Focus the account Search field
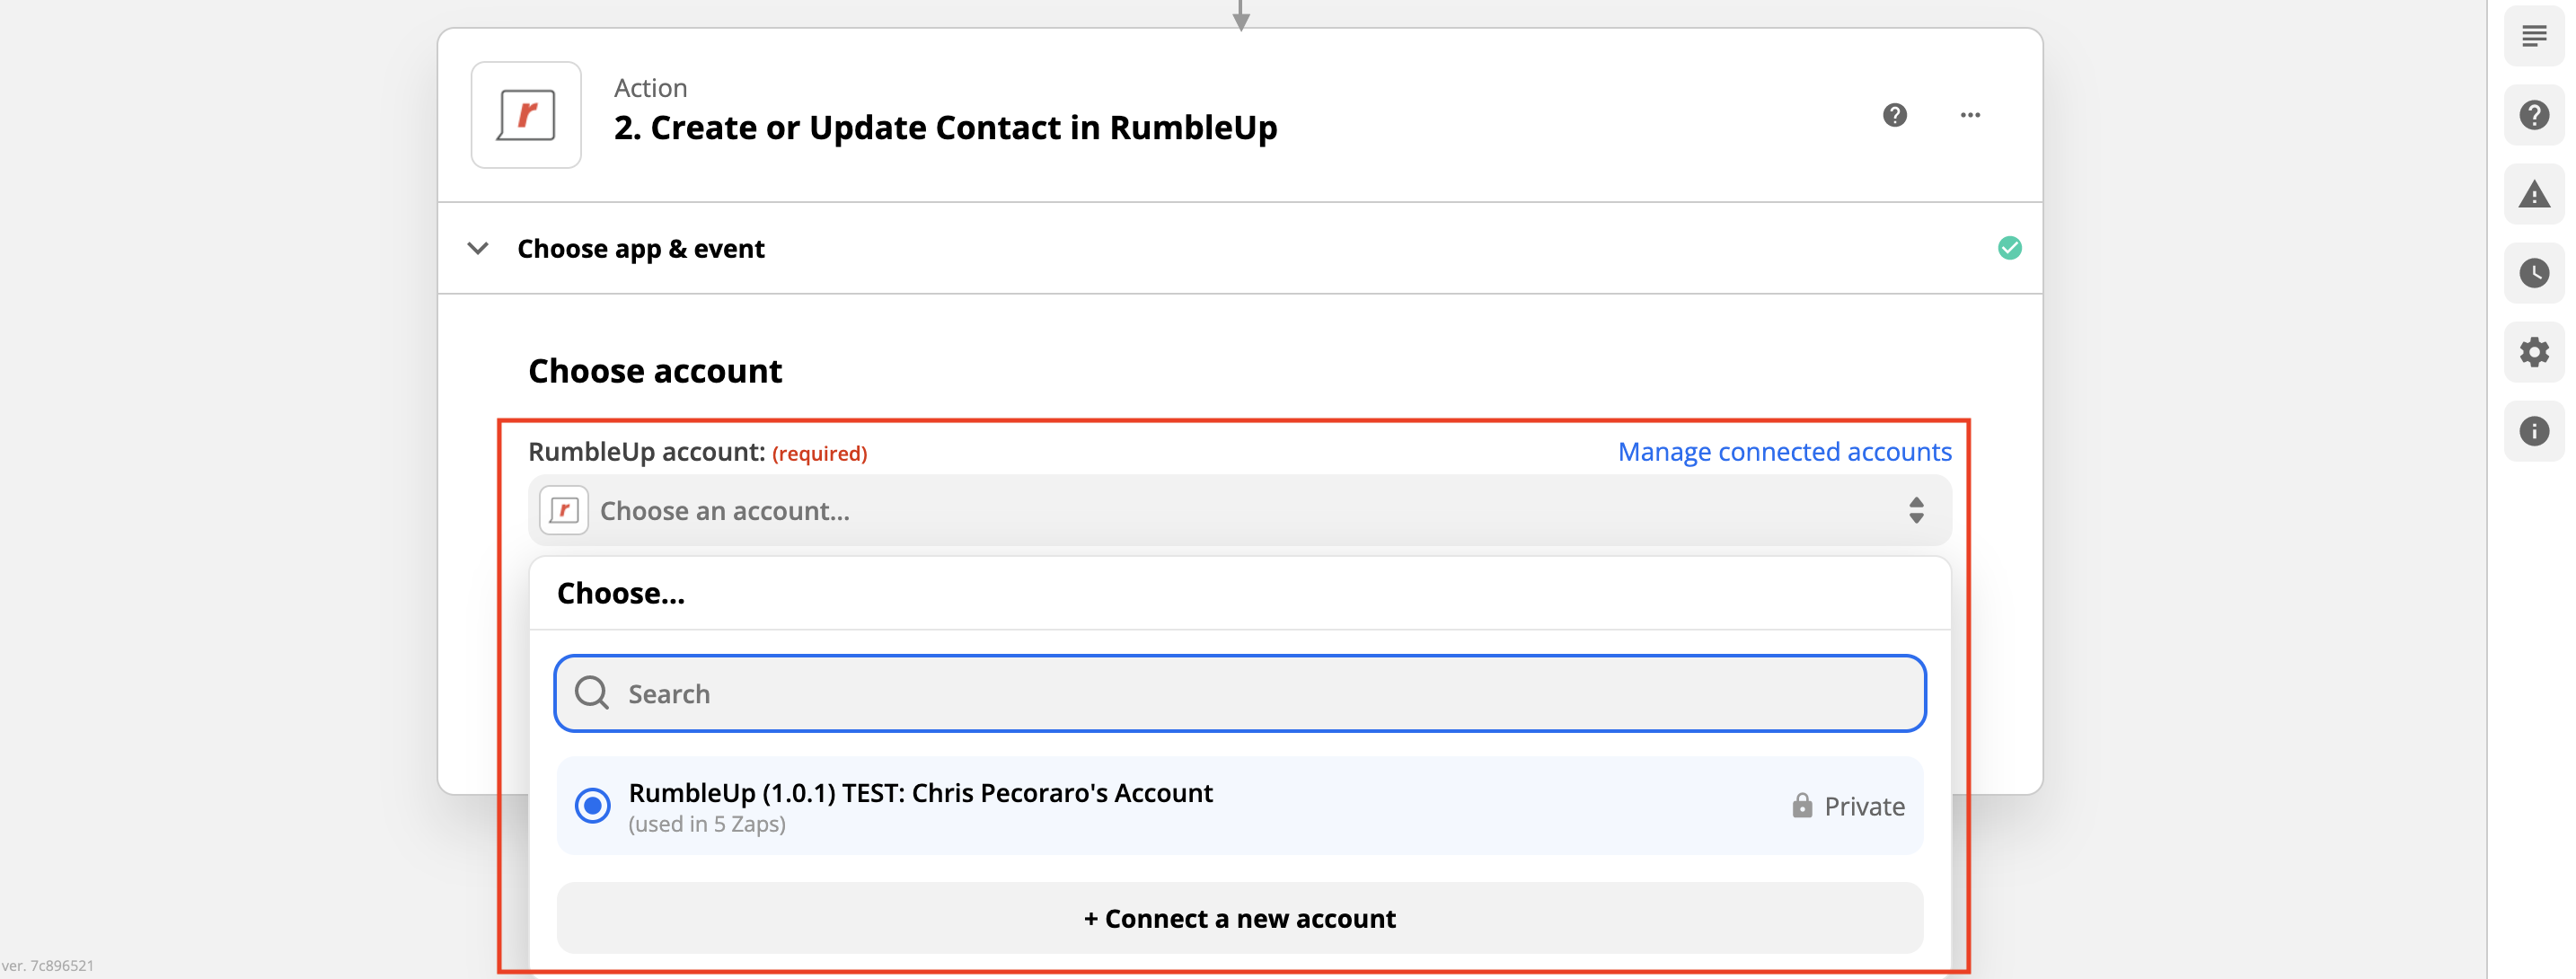The width and height of the screenshot is (2576, 979). click(x=1239, y=693)
